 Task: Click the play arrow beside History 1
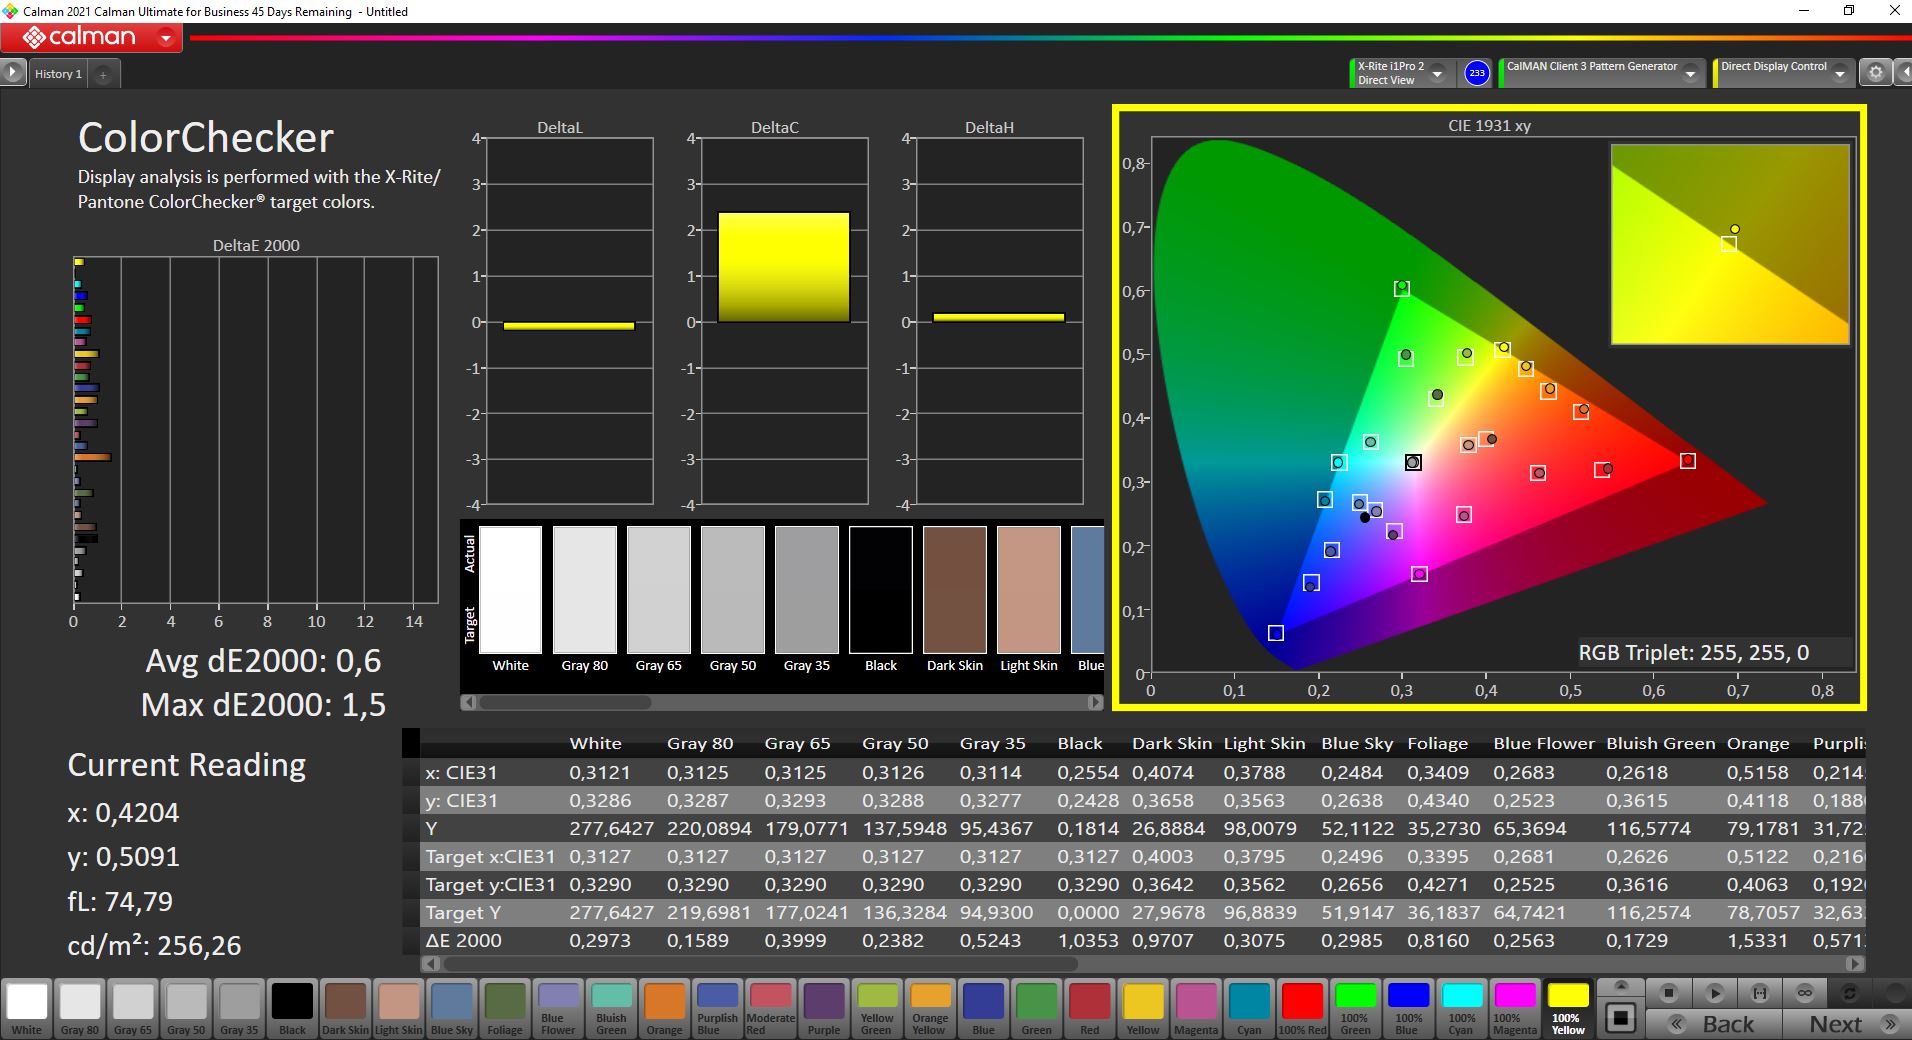pos(12,73)
